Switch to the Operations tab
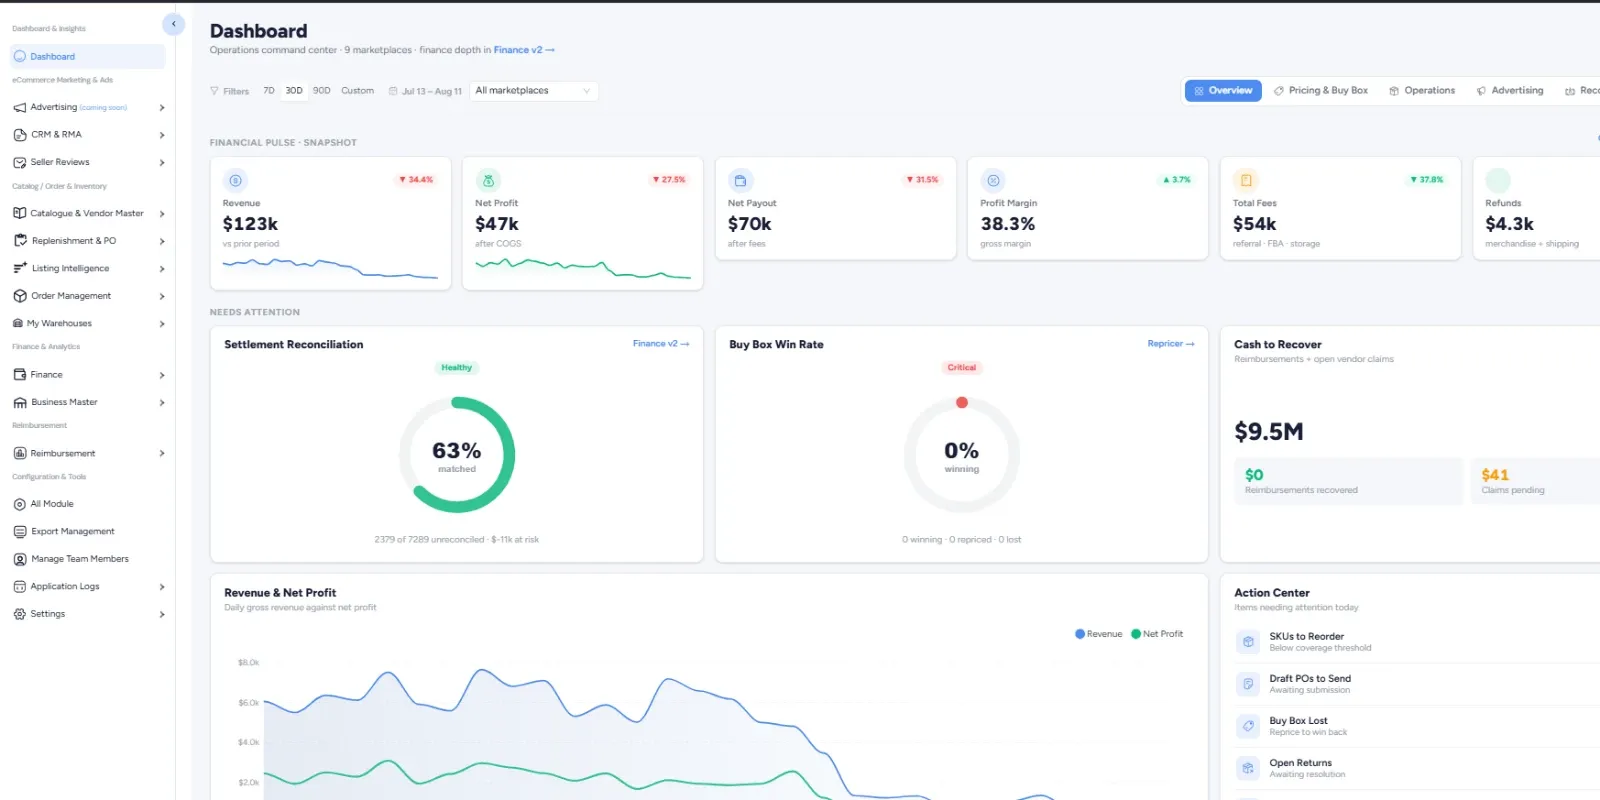Image resolution: width=1600 pixels, height=800 pixels. (x=1422, y=91)
